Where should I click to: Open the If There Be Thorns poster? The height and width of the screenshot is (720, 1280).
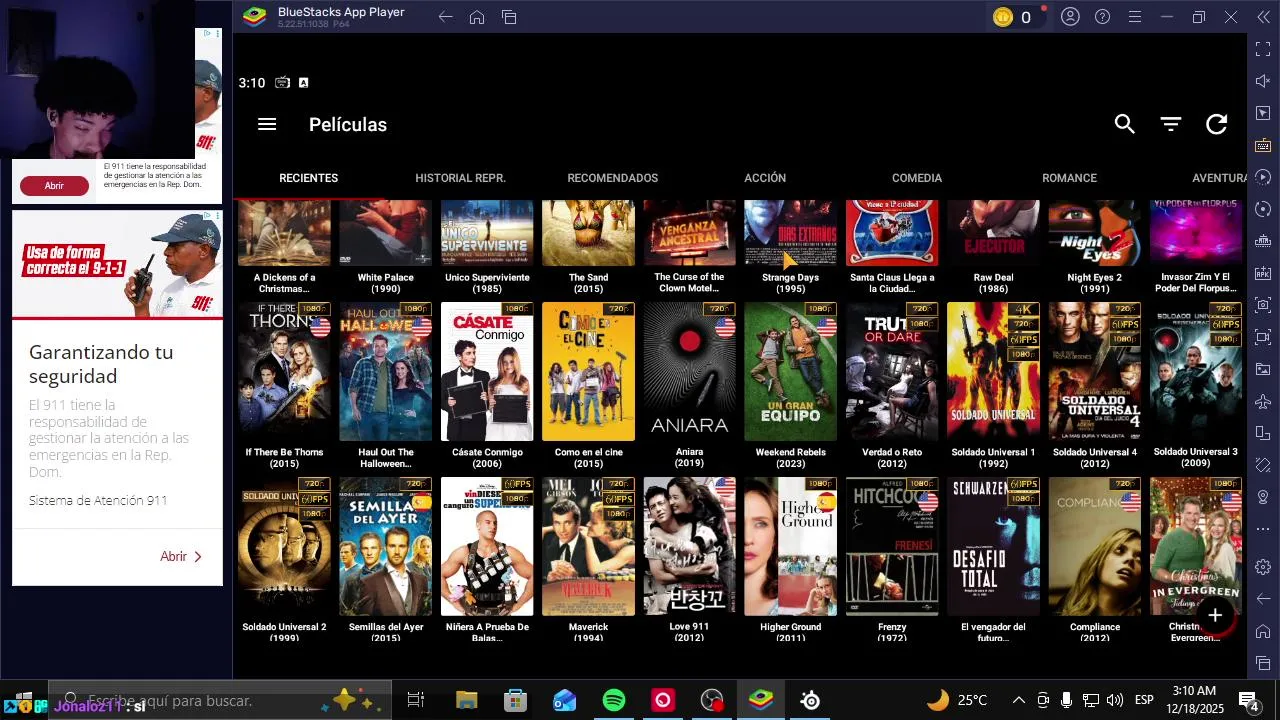[x=284, y=372]
